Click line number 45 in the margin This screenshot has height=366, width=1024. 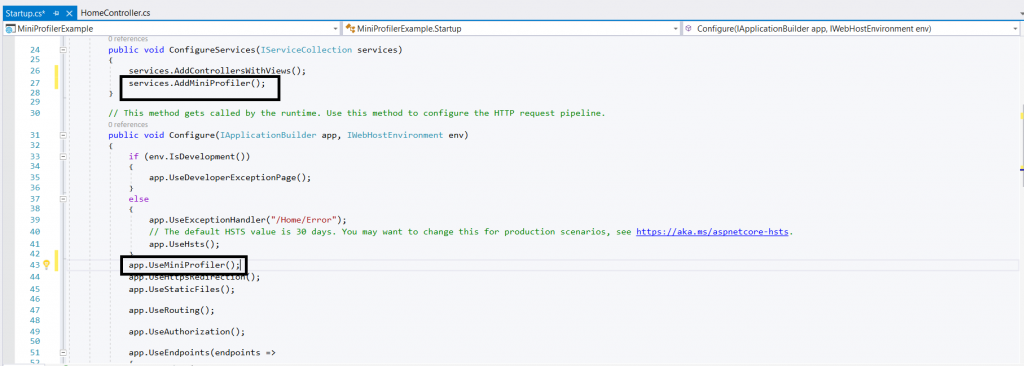35,289
